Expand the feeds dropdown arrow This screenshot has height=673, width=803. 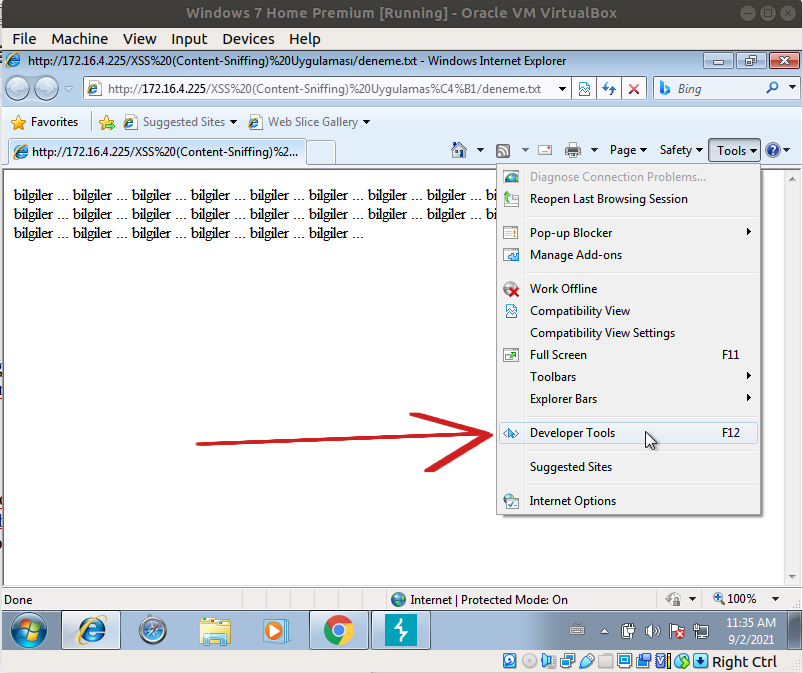[x=525, y=150]
